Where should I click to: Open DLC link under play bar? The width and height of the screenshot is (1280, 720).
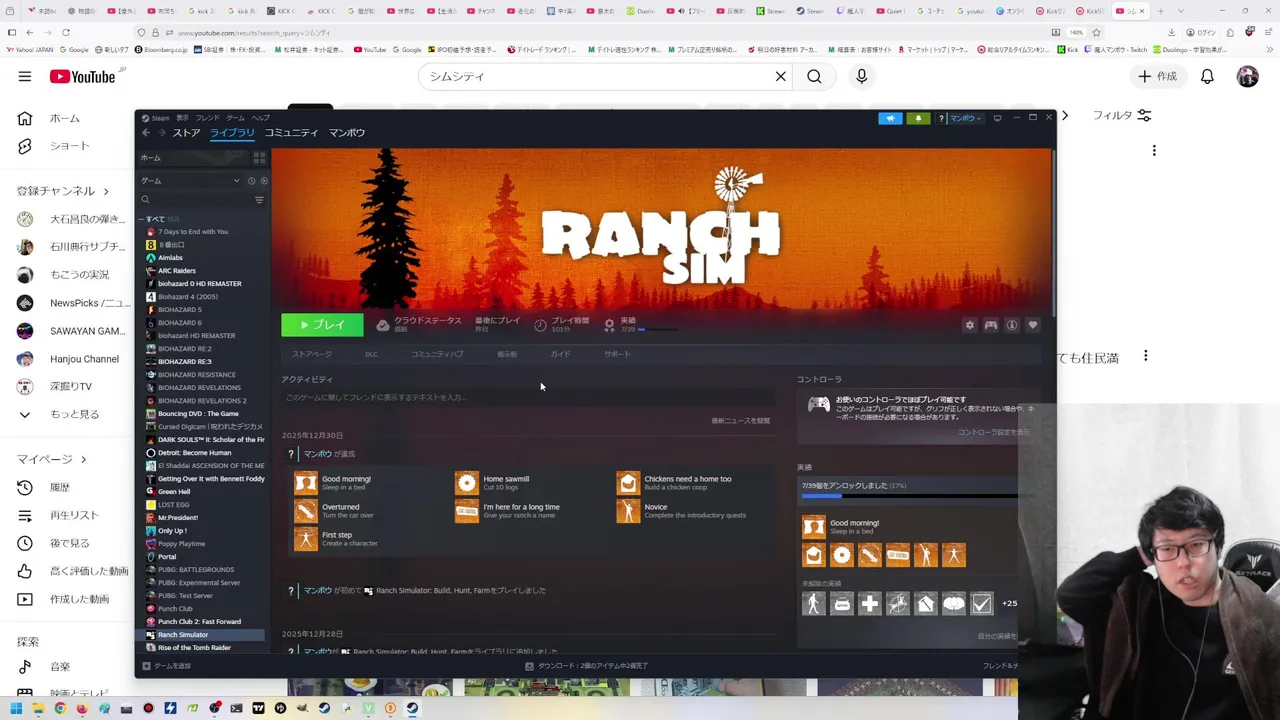(371, 354)
